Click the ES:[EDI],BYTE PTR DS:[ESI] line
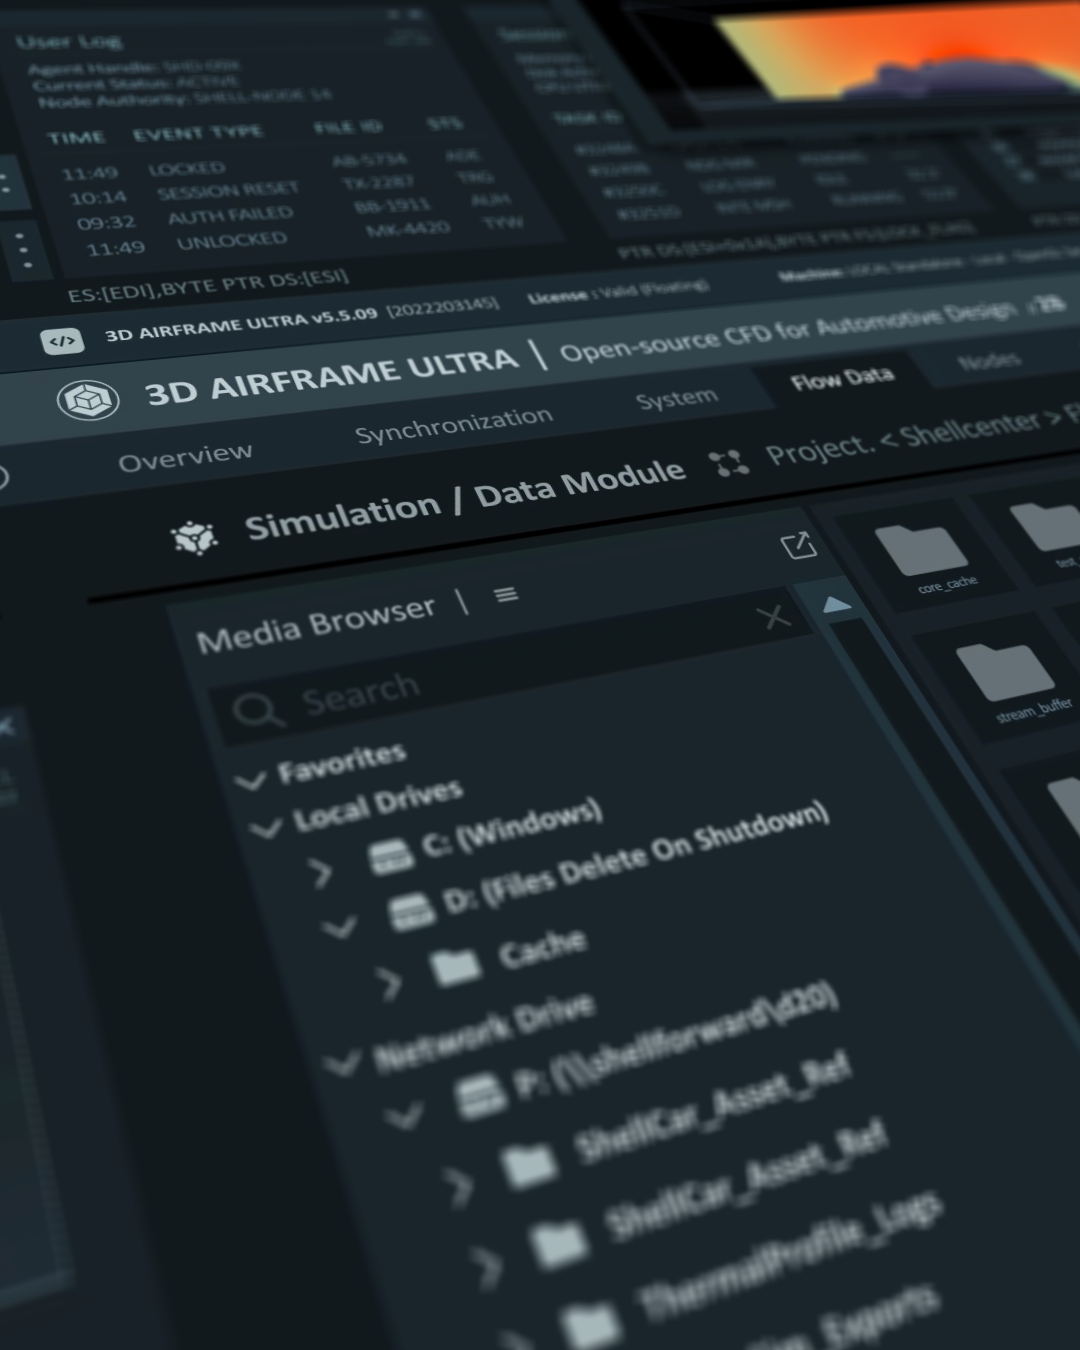This screenshot has width=1080, height=1350. coord(208,285)
